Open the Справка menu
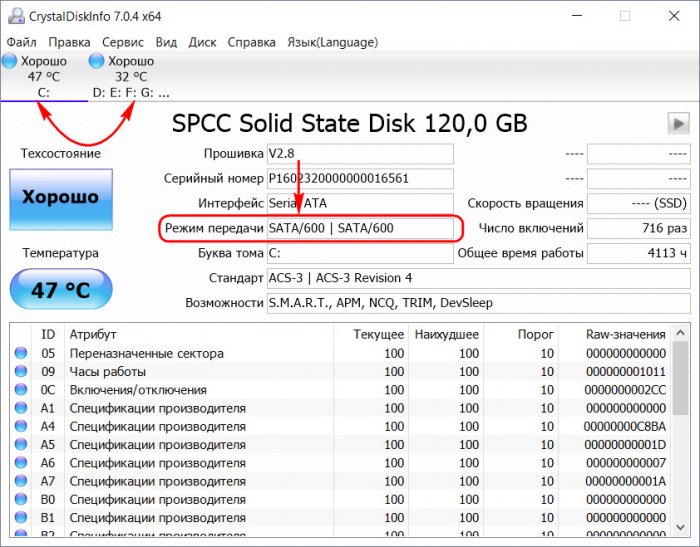700x547 pixels. point(251,42)
